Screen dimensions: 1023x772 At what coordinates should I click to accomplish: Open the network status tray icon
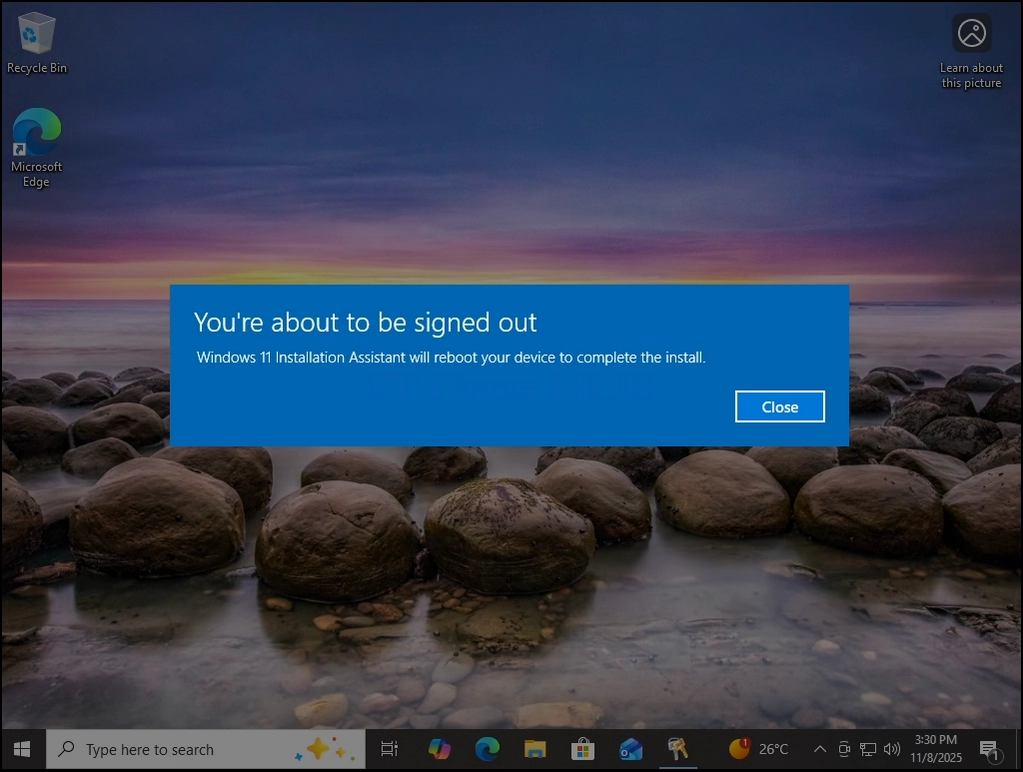pos(867,749)
